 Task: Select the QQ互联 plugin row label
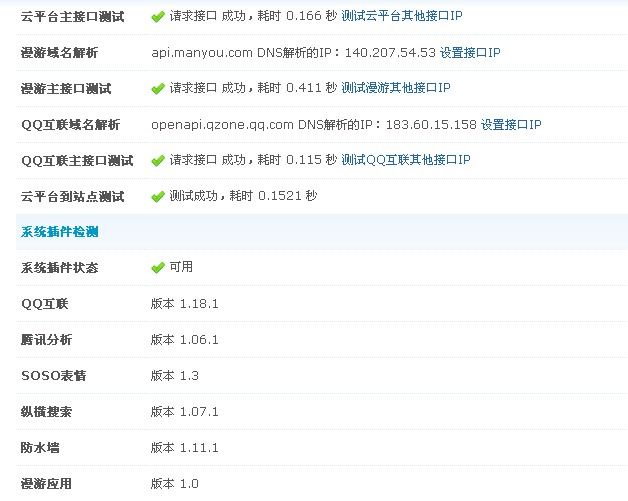(x=44, y=304)
